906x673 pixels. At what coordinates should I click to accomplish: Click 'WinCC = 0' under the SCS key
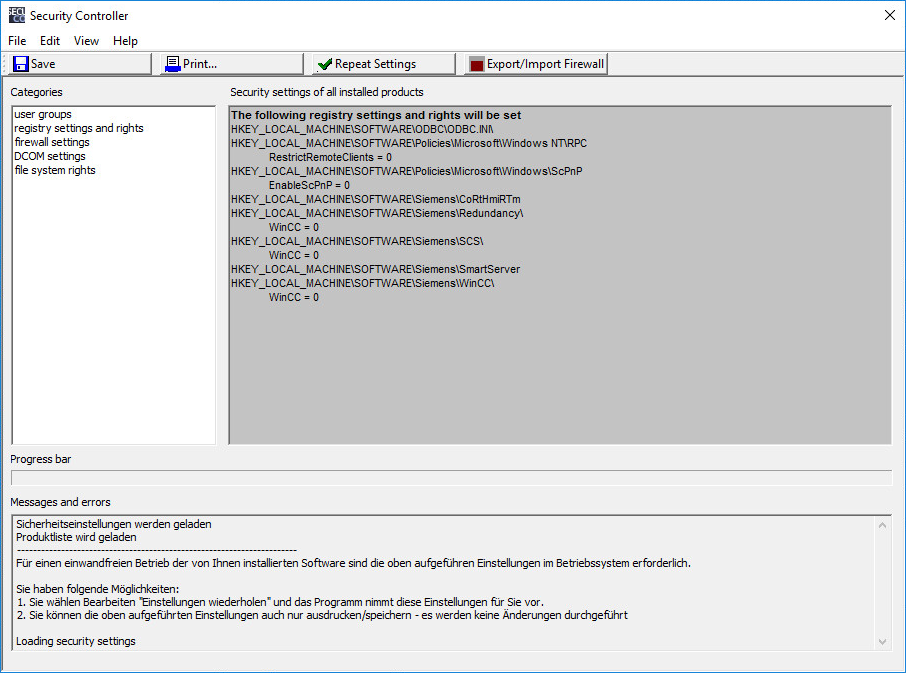pyautogui.click(x=294, y=255)
